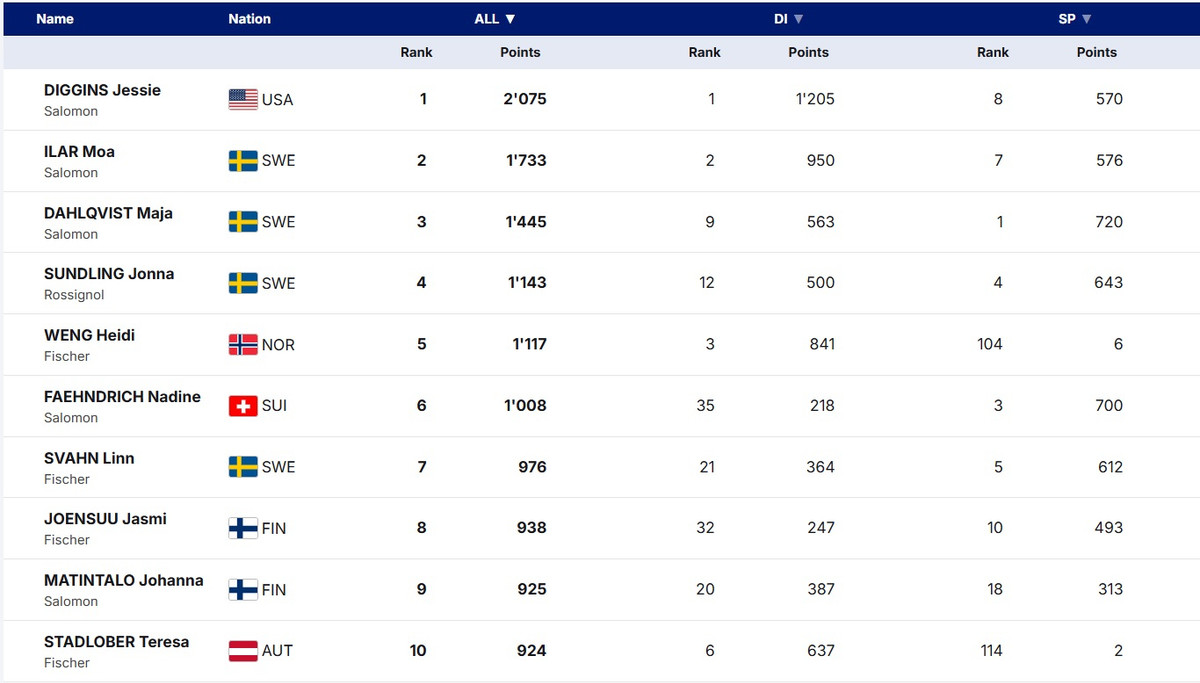Click the USA flag icon for Diggins
Screen dimensions: 1200x683
(x=243, y=99)
